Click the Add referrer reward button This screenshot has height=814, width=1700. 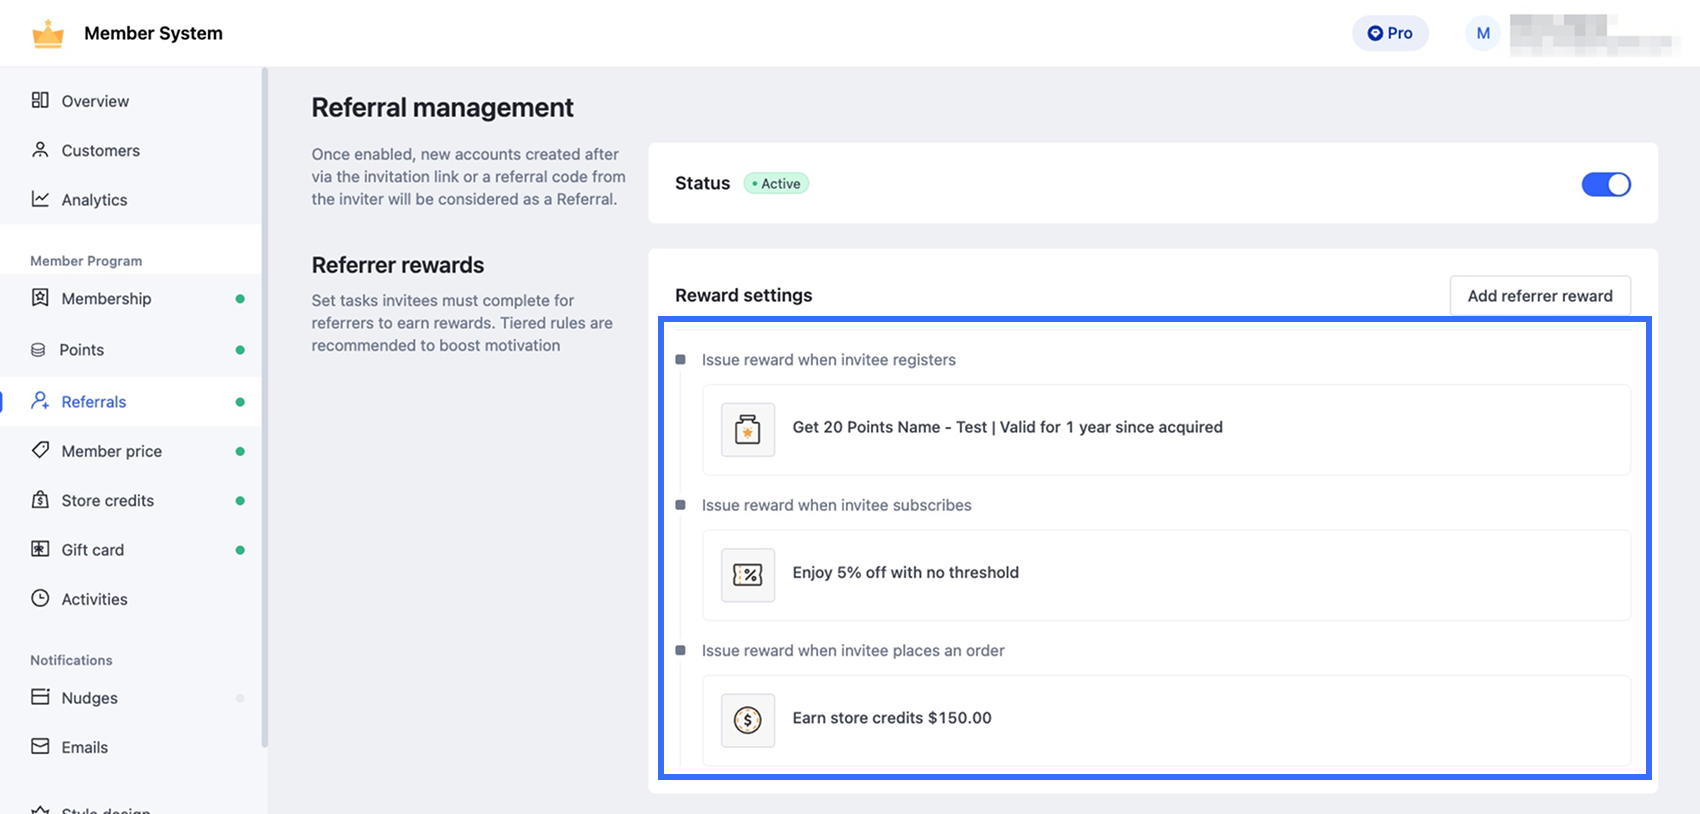(x=1539, y=296)
